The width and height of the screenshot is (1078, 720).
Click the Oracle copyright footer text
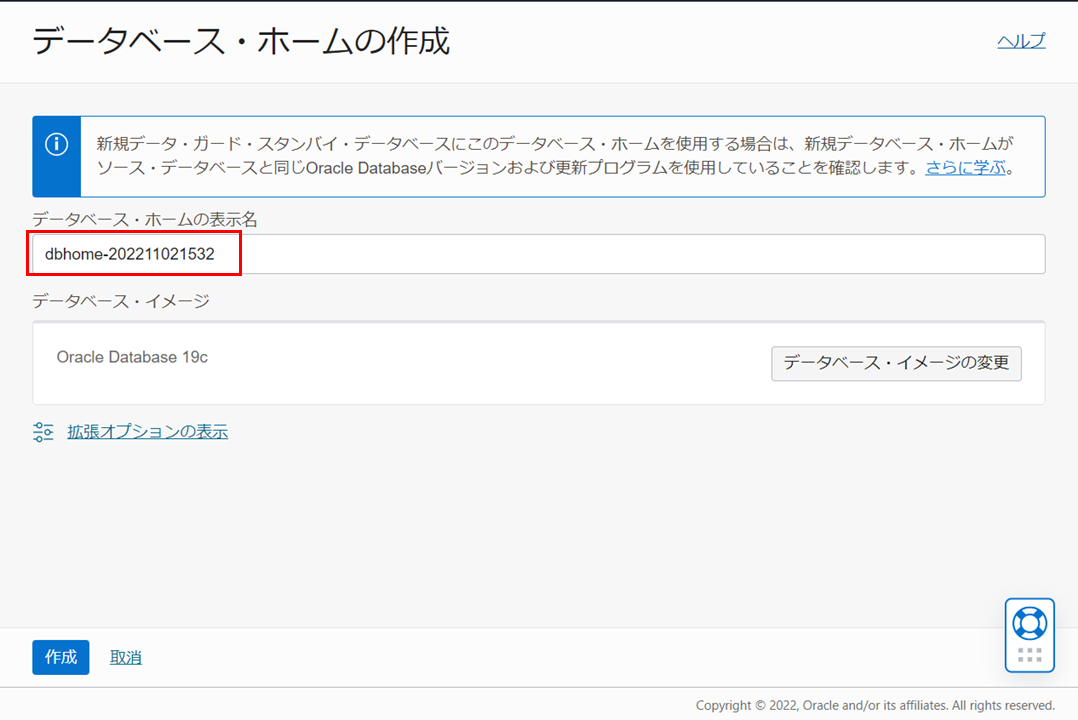pyautogui.click(x=875, y=705)
